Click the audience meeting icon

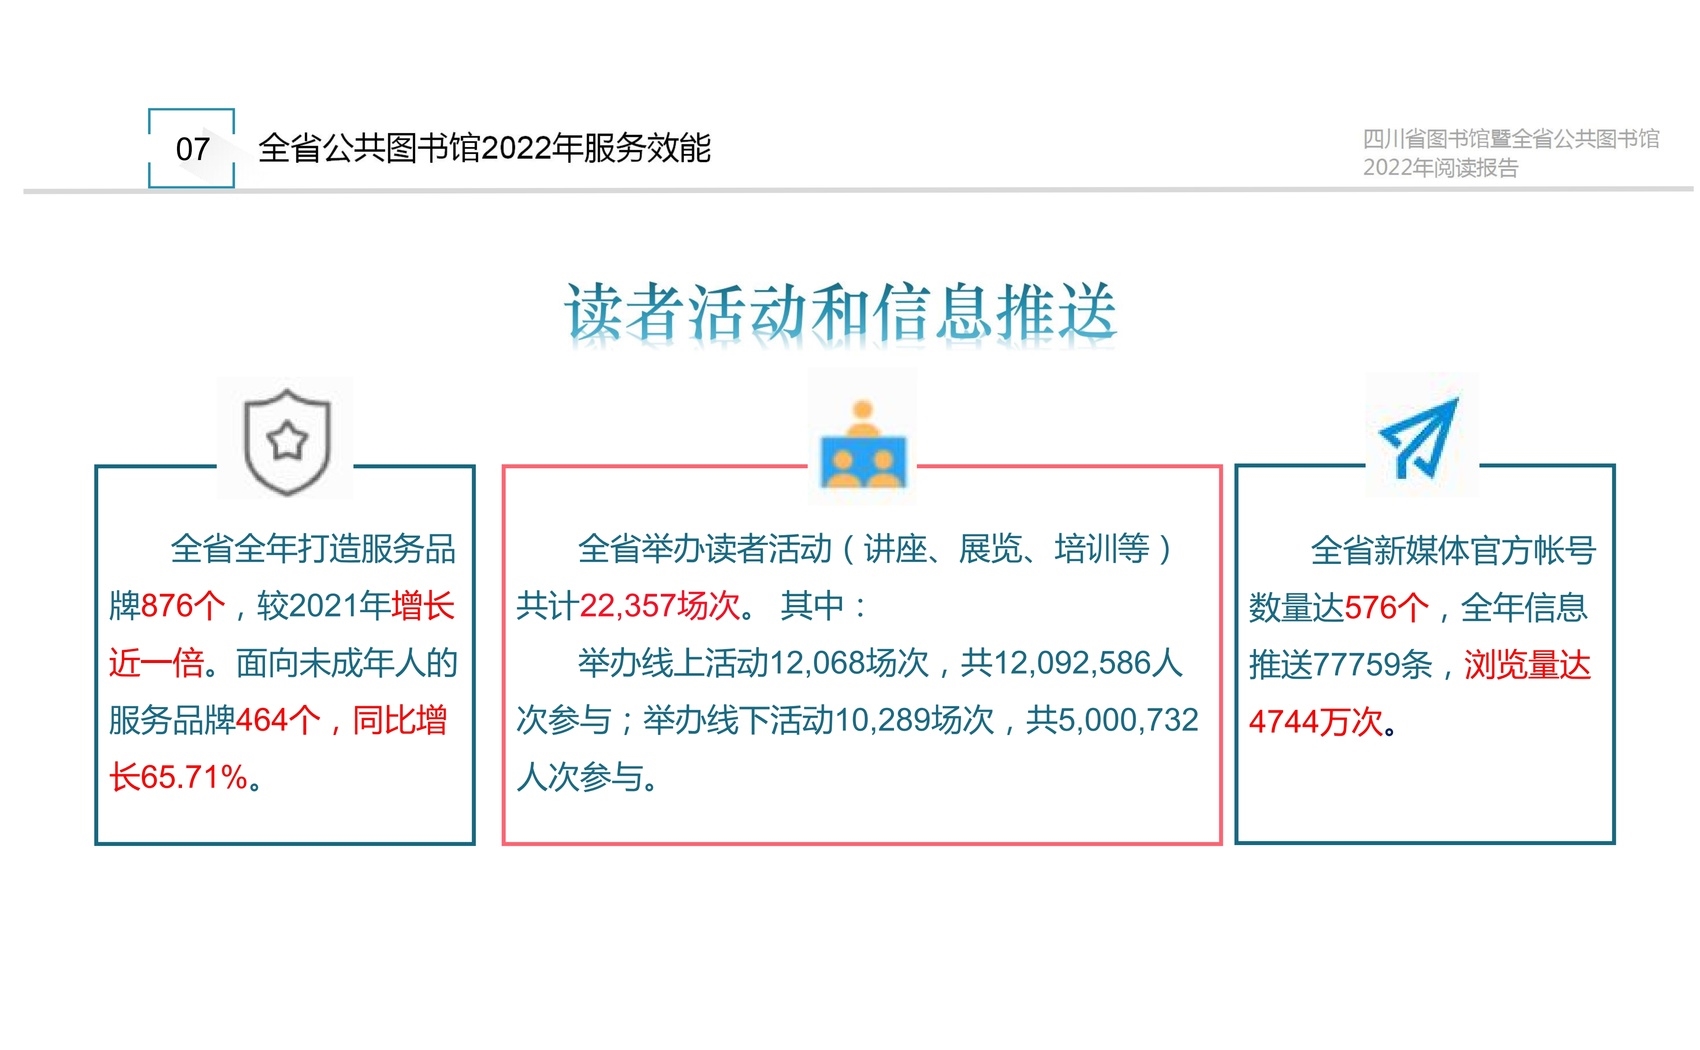tap(863, 445)
